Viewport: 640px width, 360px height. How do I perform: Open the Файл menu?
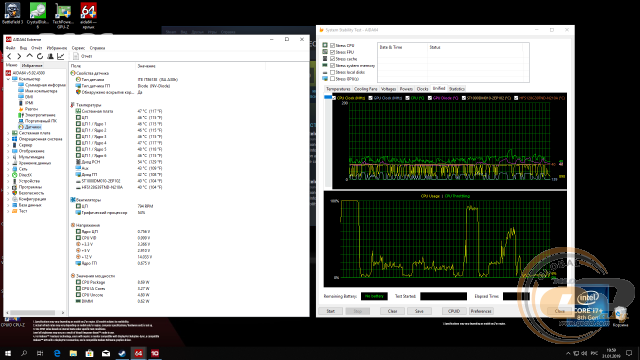pyautogui.click(x=10, y=48)
